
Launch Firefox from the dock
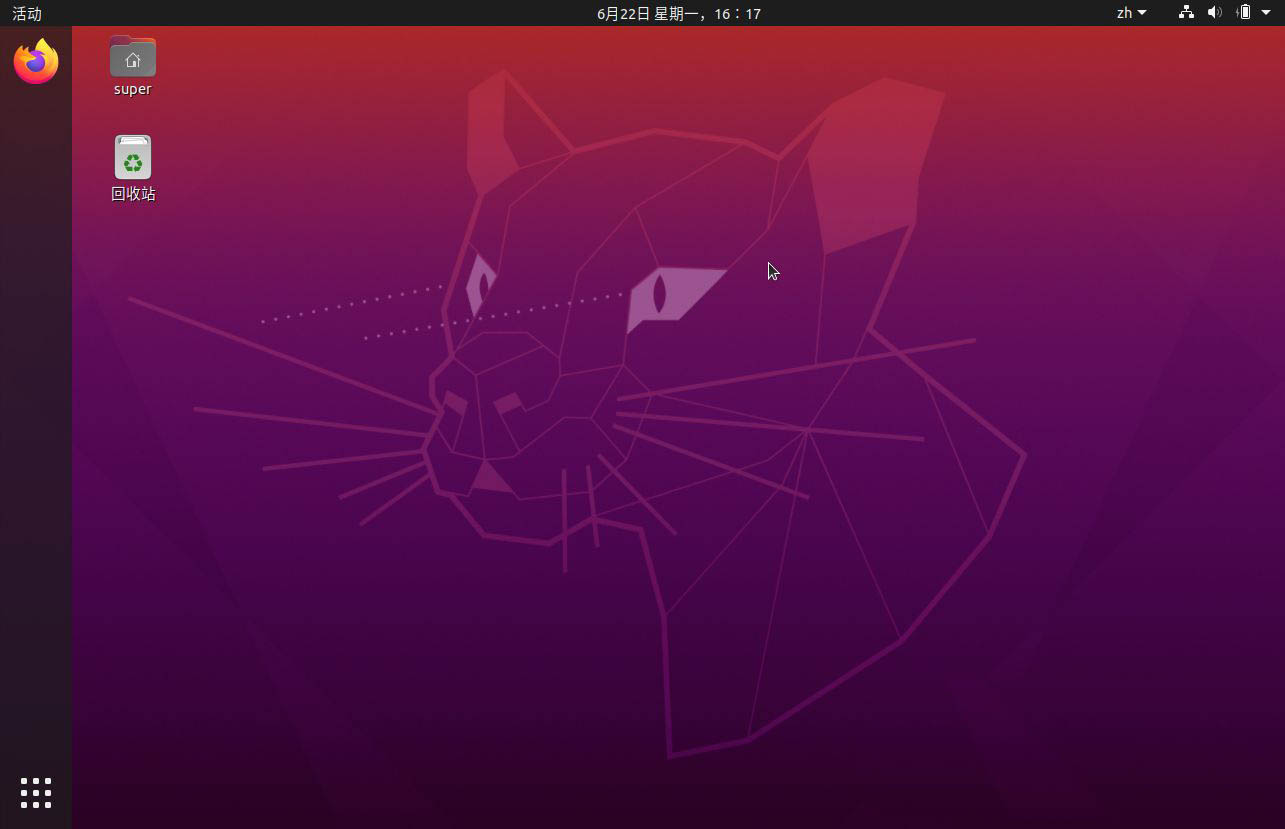click(x=36, y=62)
